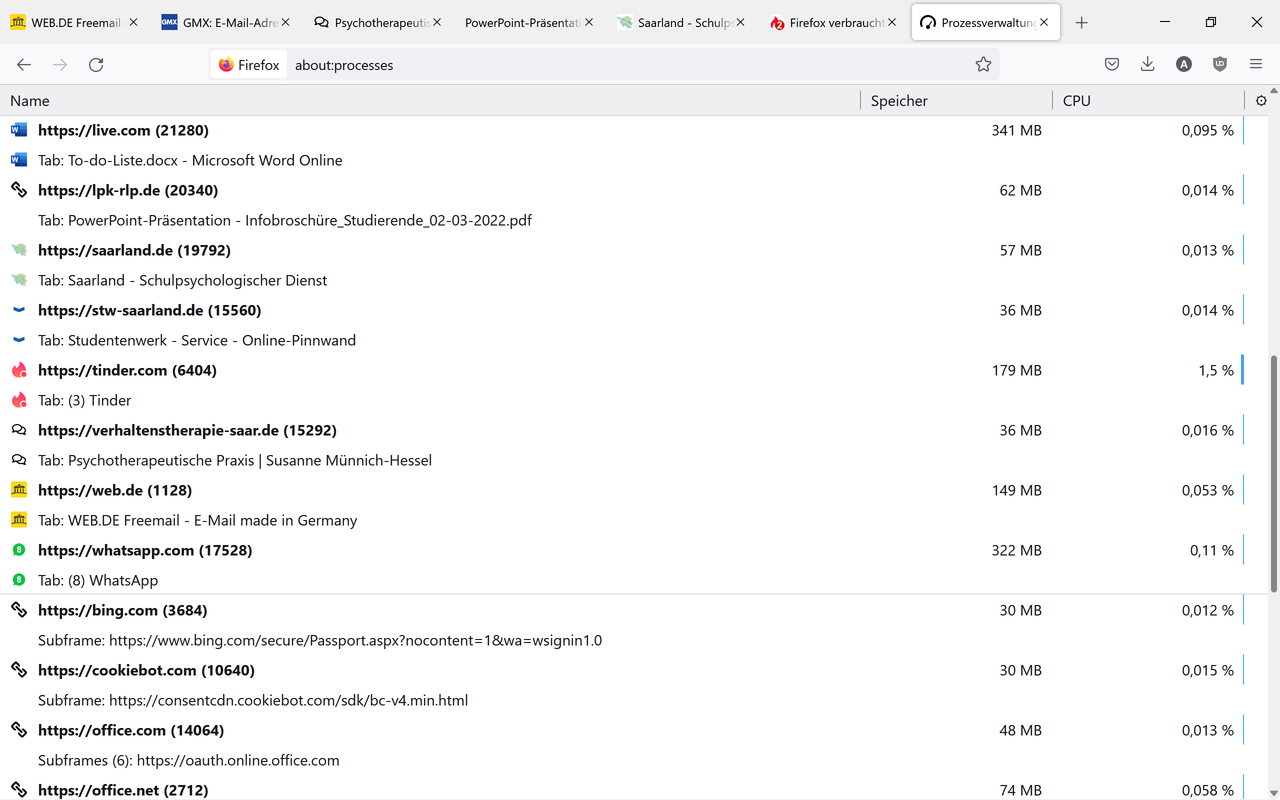Viewport: 1280px width, 800px height.
Task: Click the 0,11 % CPU value
Action: pos(1212,550)
